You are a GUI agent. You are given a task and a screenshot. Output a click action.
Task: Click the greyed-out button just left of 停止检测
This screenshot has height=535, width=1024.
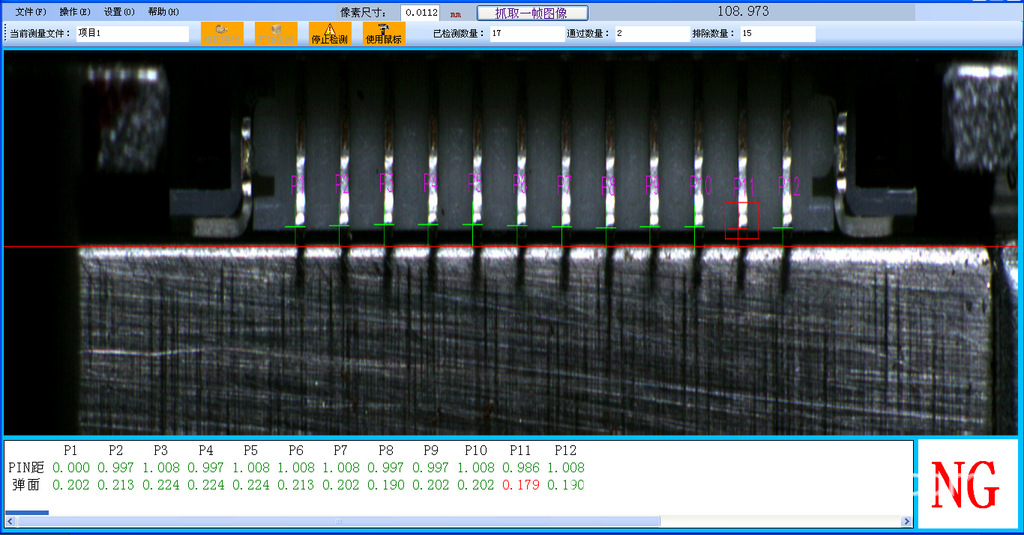tap(276, 34)
